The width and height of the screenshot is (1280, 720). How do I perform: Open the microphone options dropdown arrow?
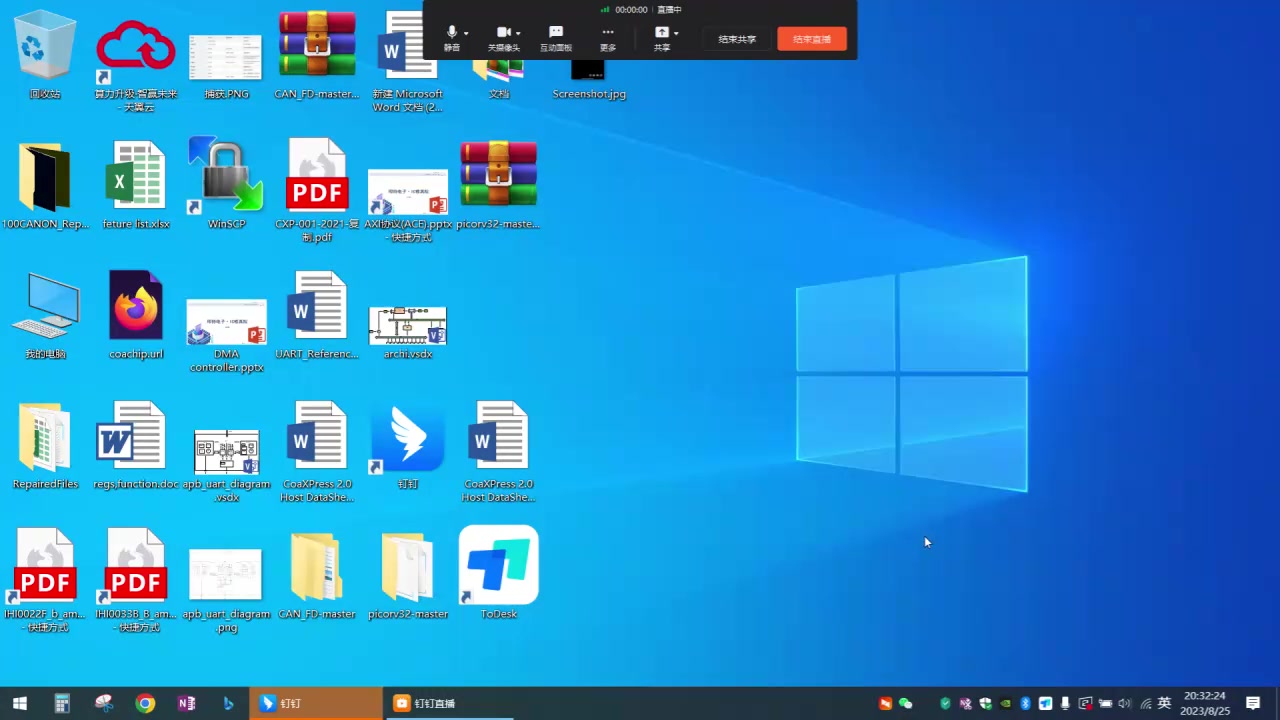point(466,33)
